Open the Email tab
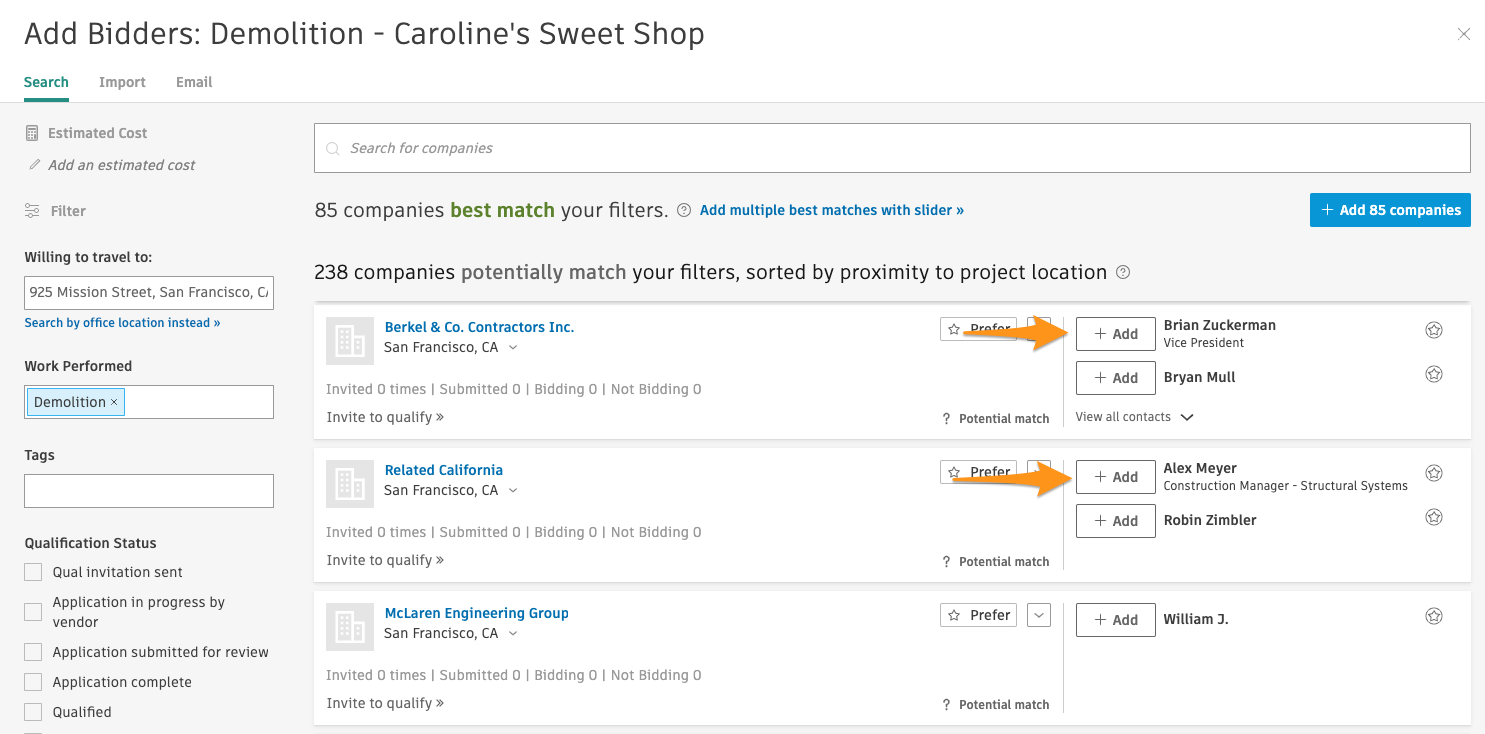This screenshot has width=1485, height=734. 194,82
